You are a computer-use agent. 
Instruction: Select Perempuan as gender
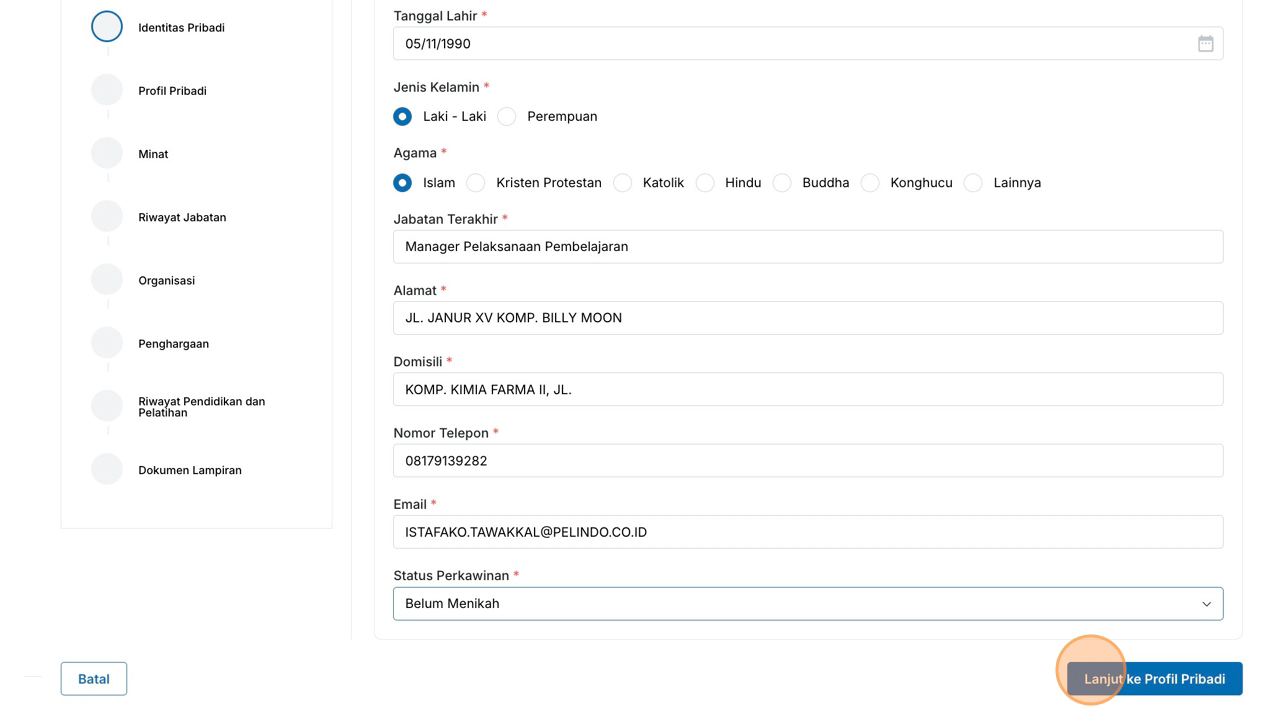[507, 117]
